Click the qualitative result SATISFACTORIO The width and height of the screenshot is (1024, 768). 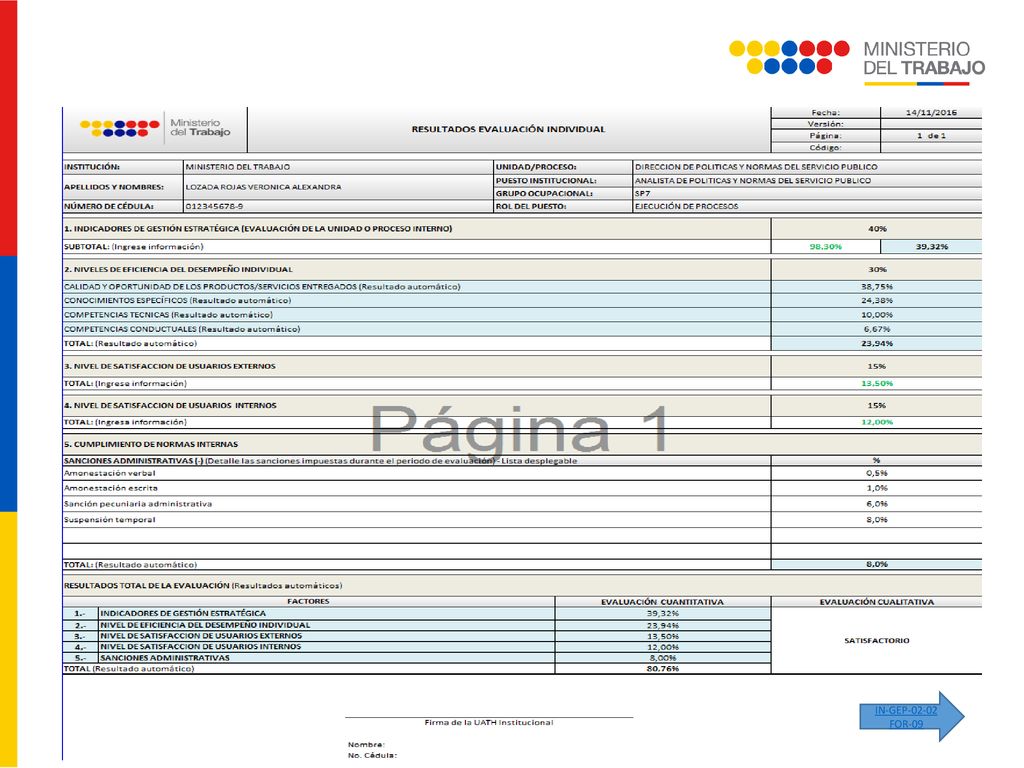coord(876,641)
